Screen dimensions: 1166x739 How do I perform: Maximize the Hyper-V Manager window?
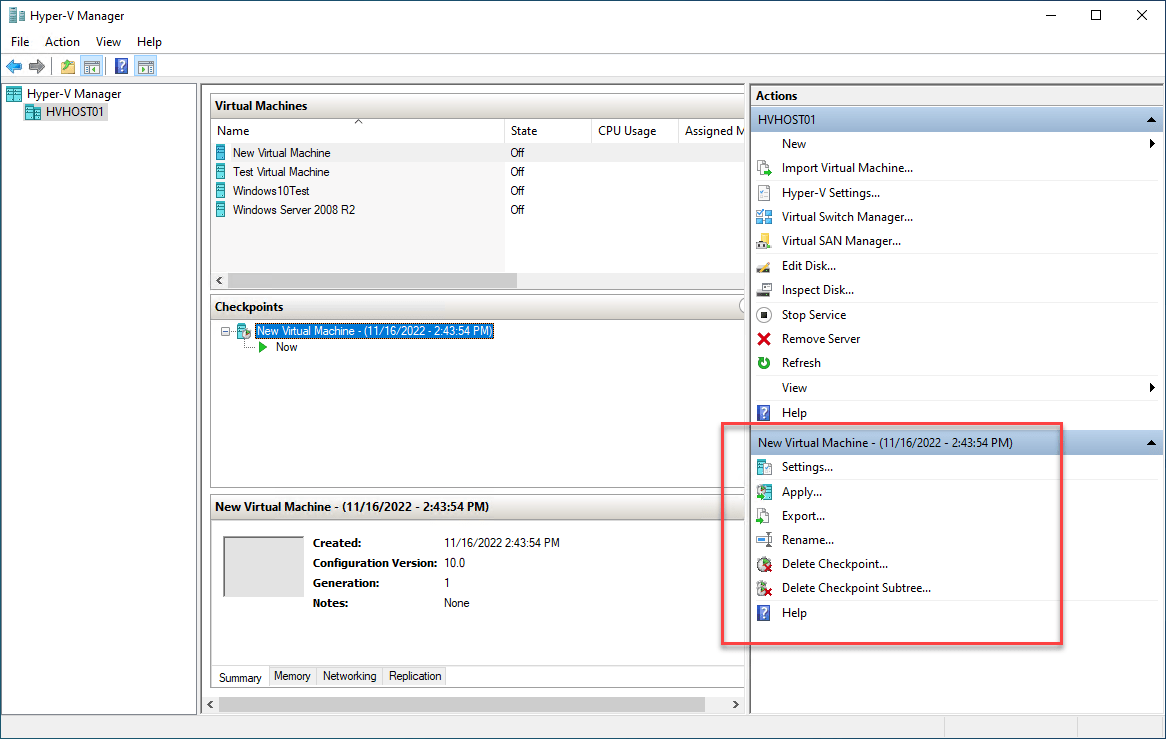point(1096,16)
